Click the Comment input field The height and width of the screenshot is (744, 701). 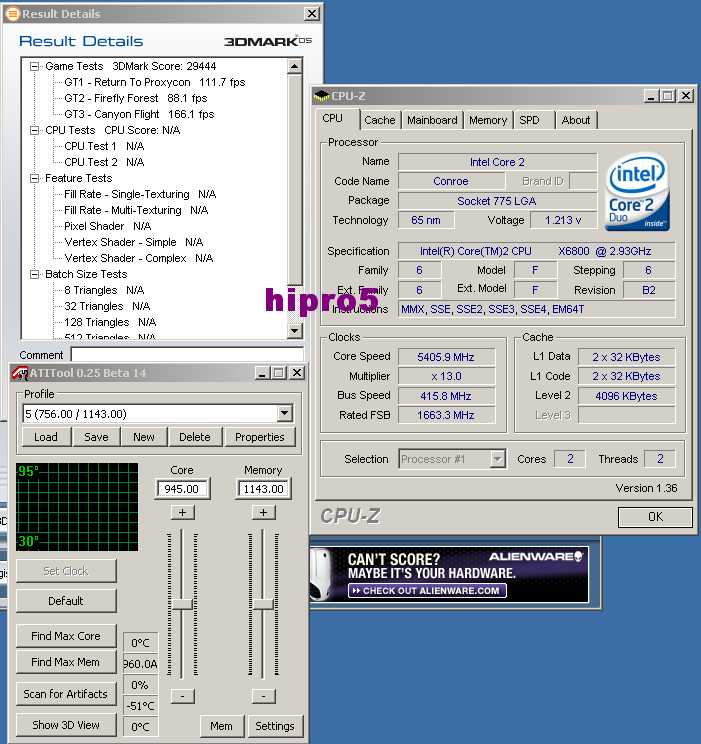(187, 354)
